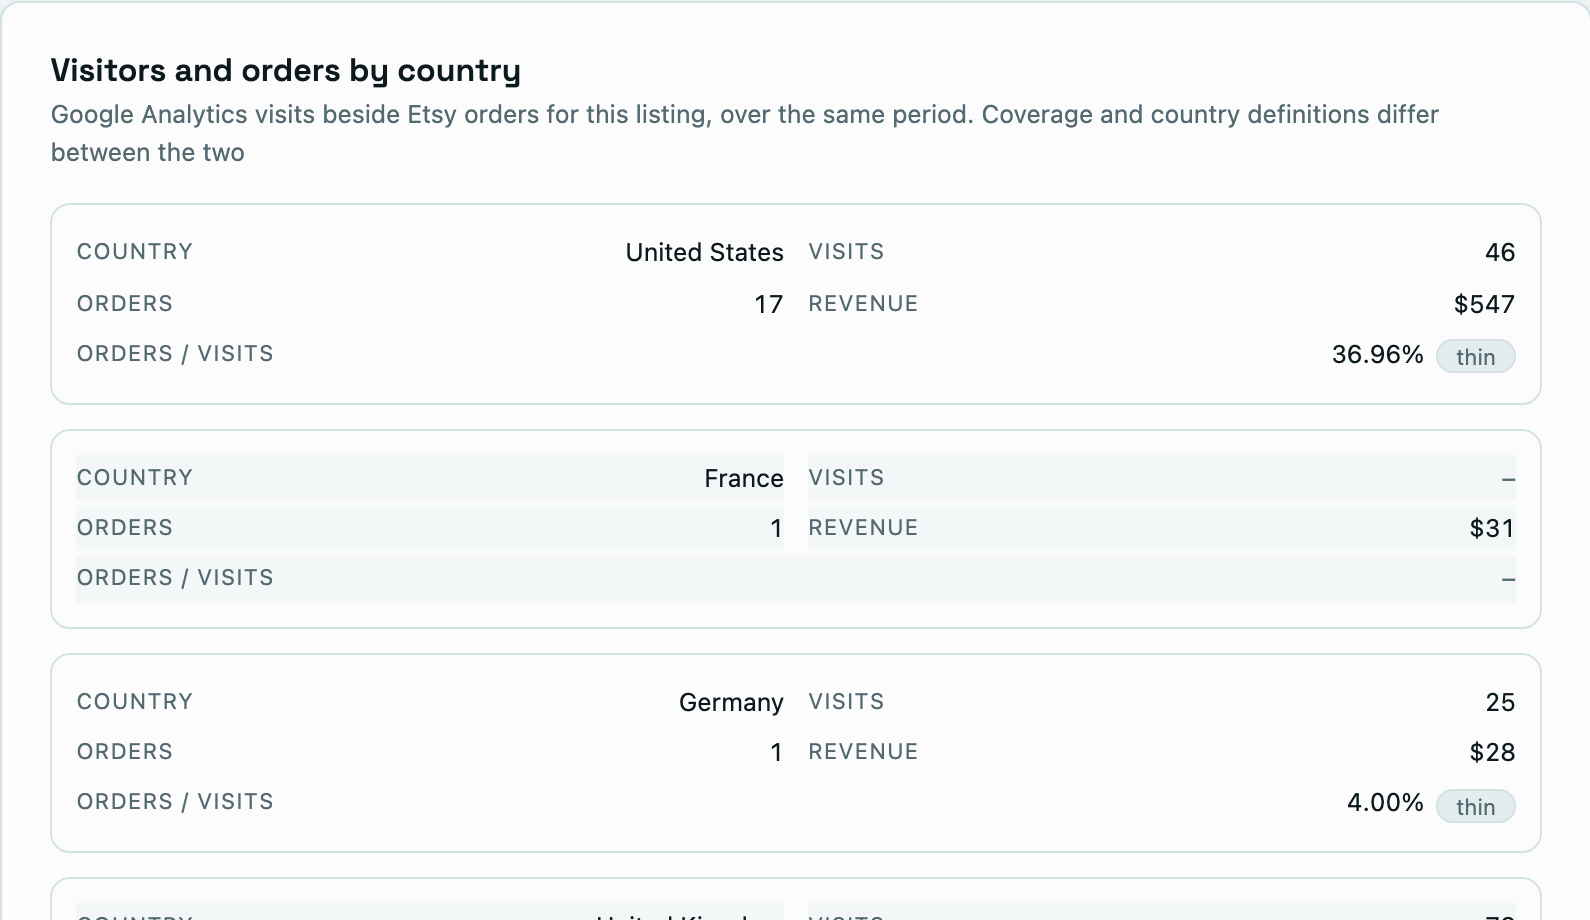Click the REVENUE label next to $547
The width and height of the screenshot is (1590, 920).
[863, 304]
